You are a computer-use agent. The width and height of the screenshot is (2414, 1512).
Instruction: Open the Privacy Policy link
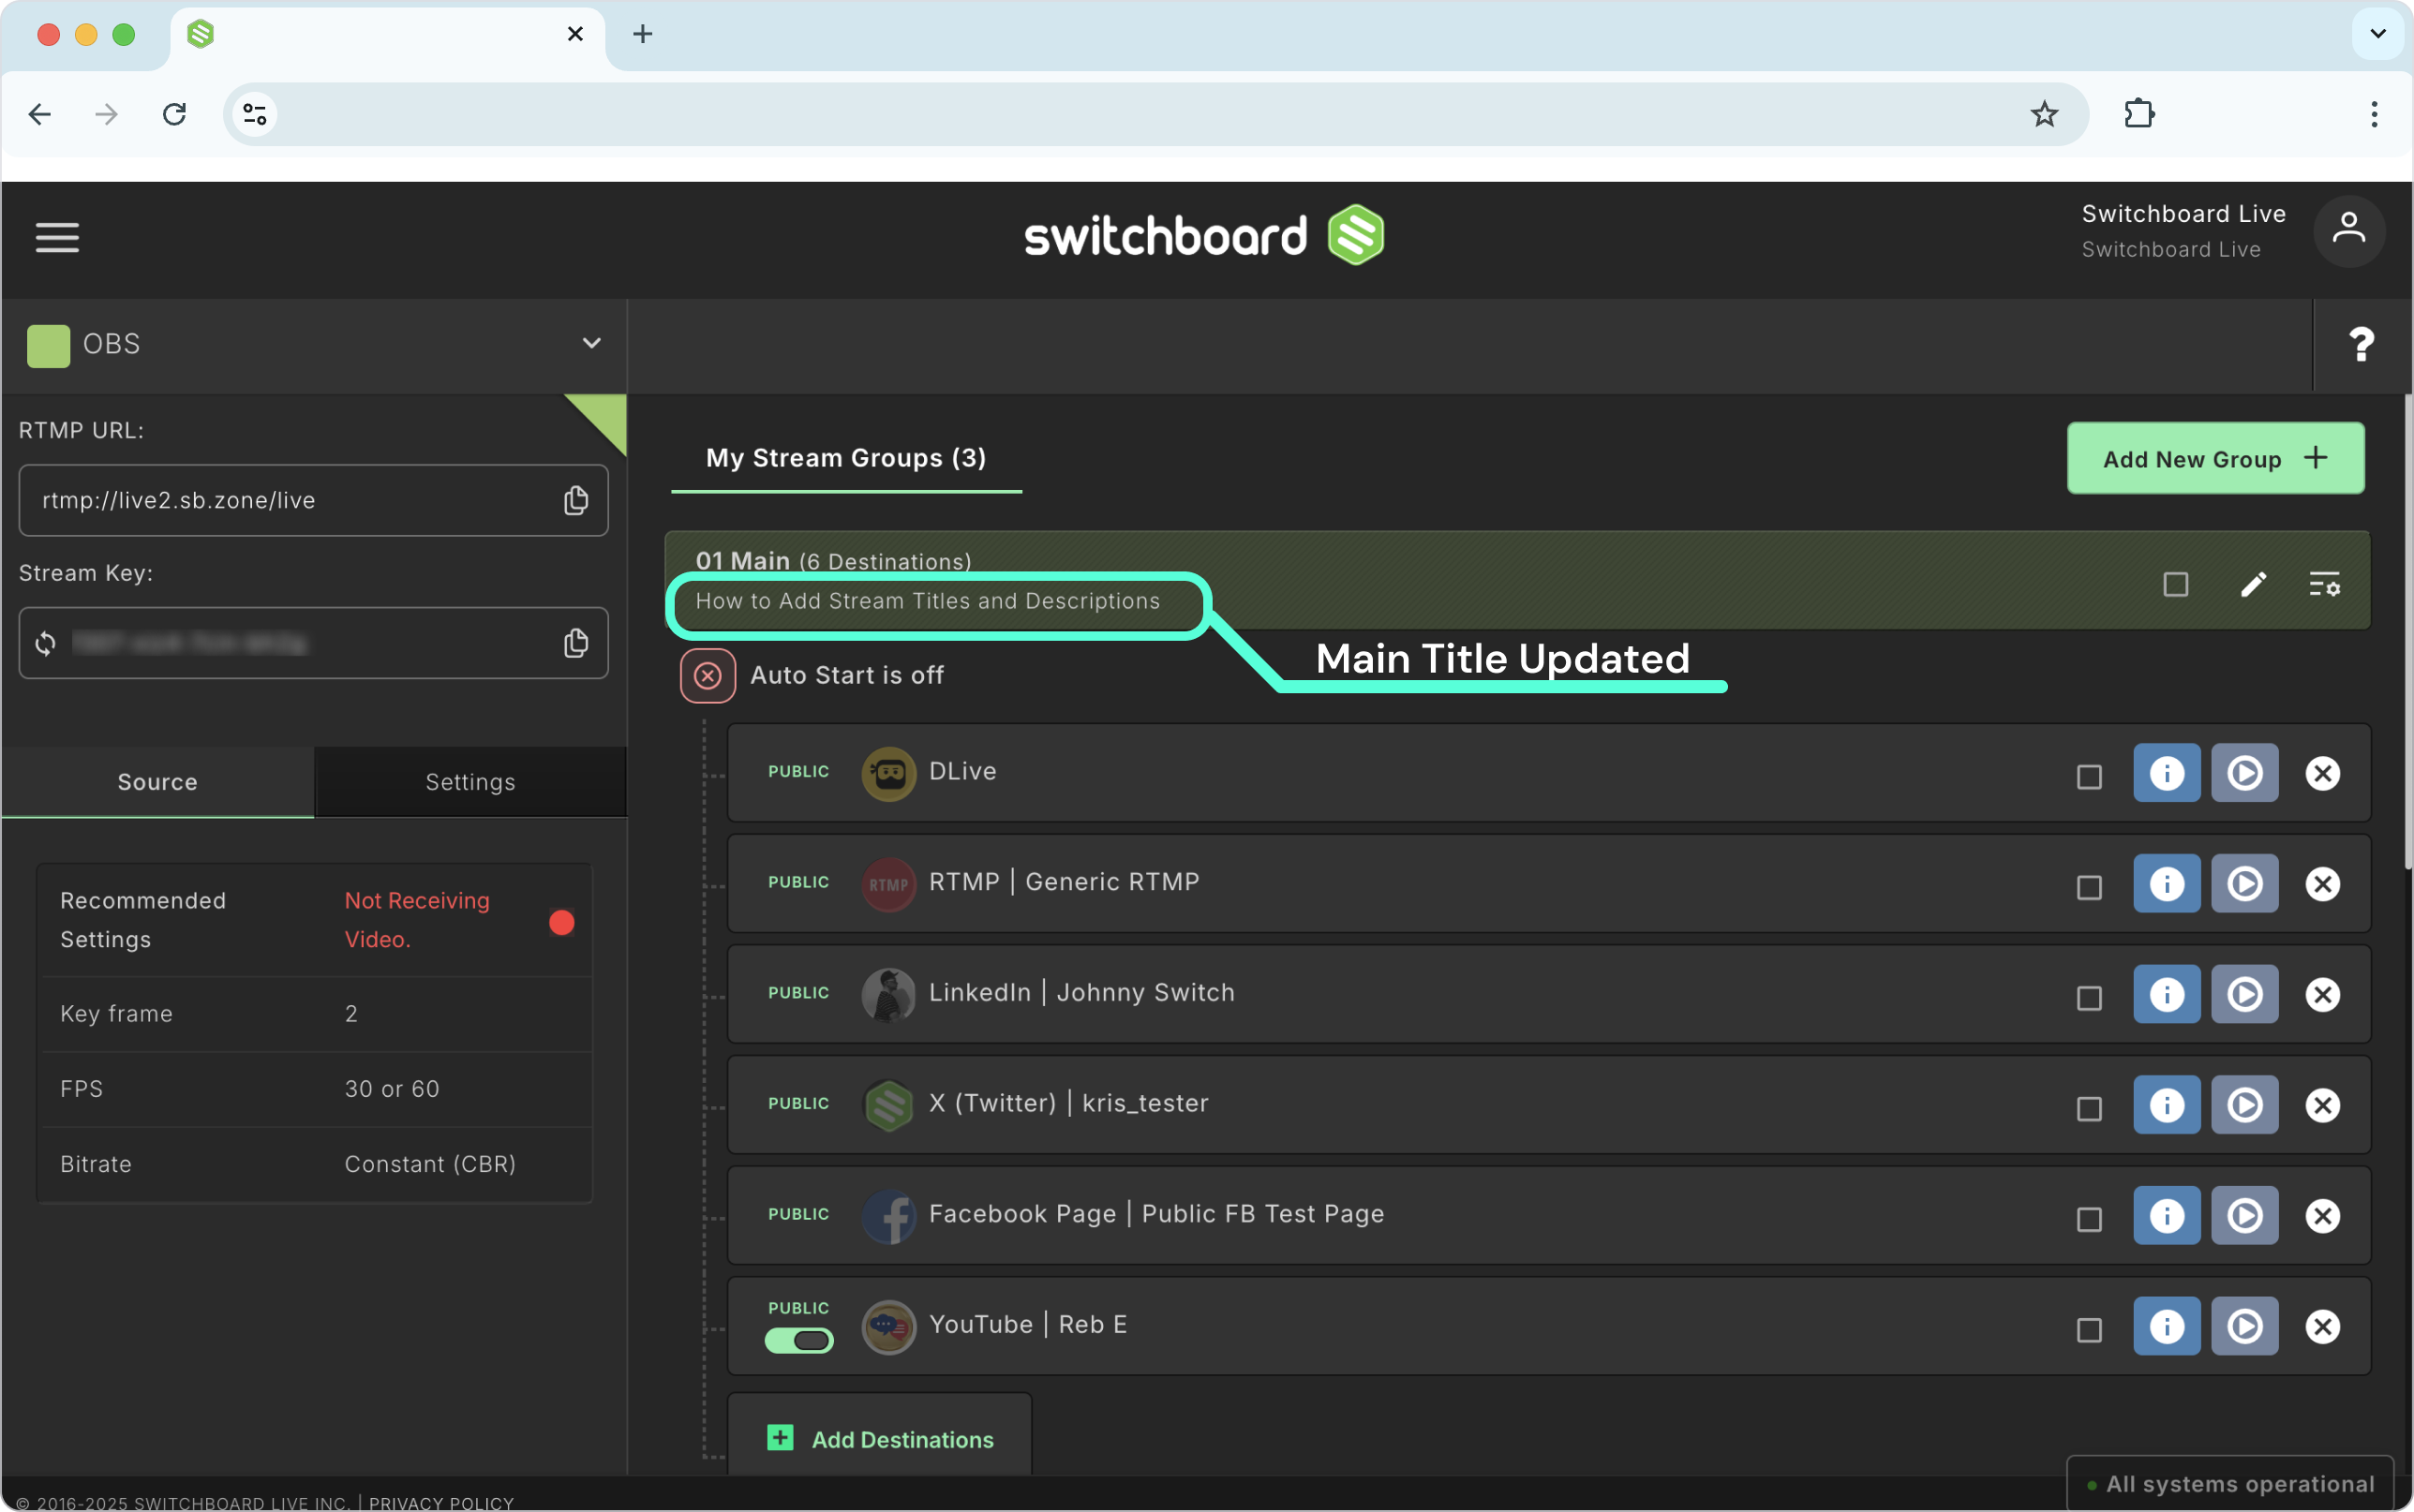coord(441,1503)
